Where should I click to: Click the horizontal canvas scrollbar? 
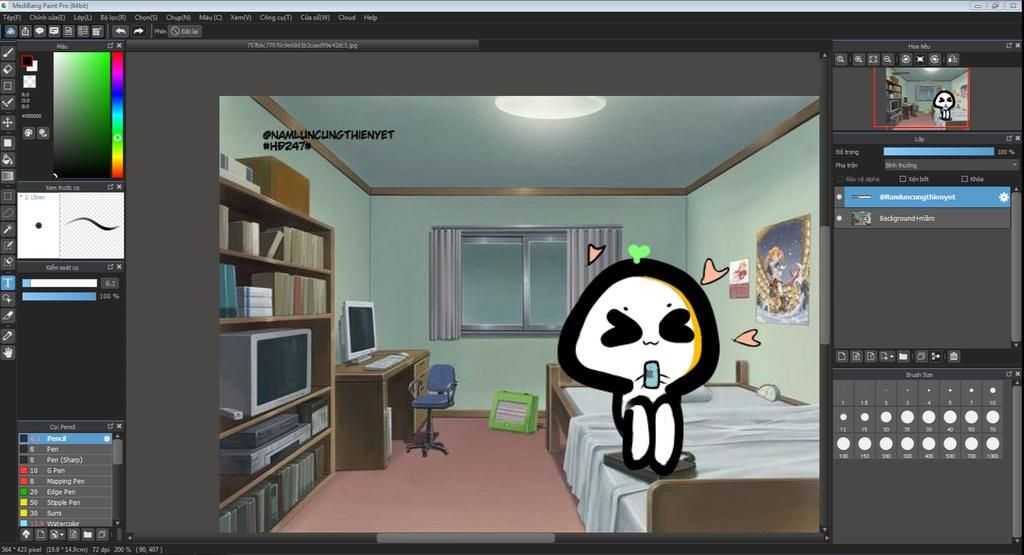(466, 538)
